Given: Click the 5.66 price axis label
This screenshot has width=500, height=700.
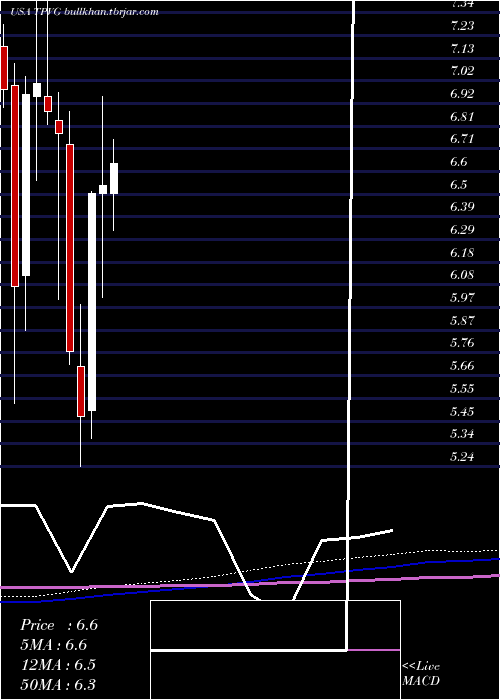Looking at the screenshot, I should tap(462, 367).
